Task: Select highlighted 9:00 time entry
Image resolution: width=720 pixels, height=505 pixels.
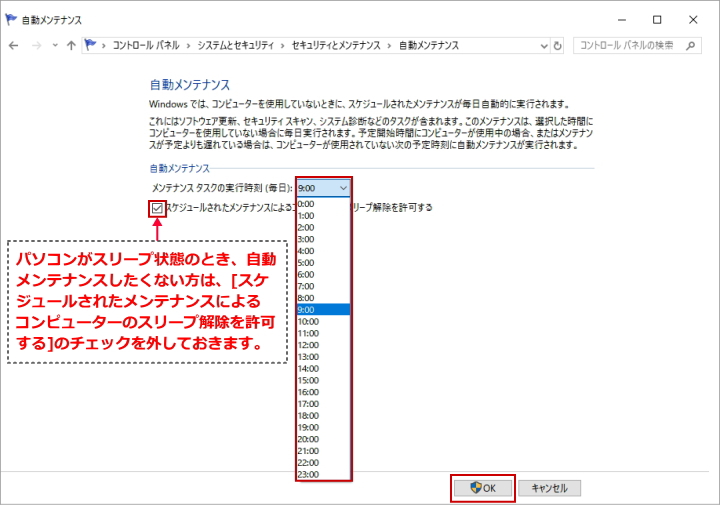Action: 306,310
